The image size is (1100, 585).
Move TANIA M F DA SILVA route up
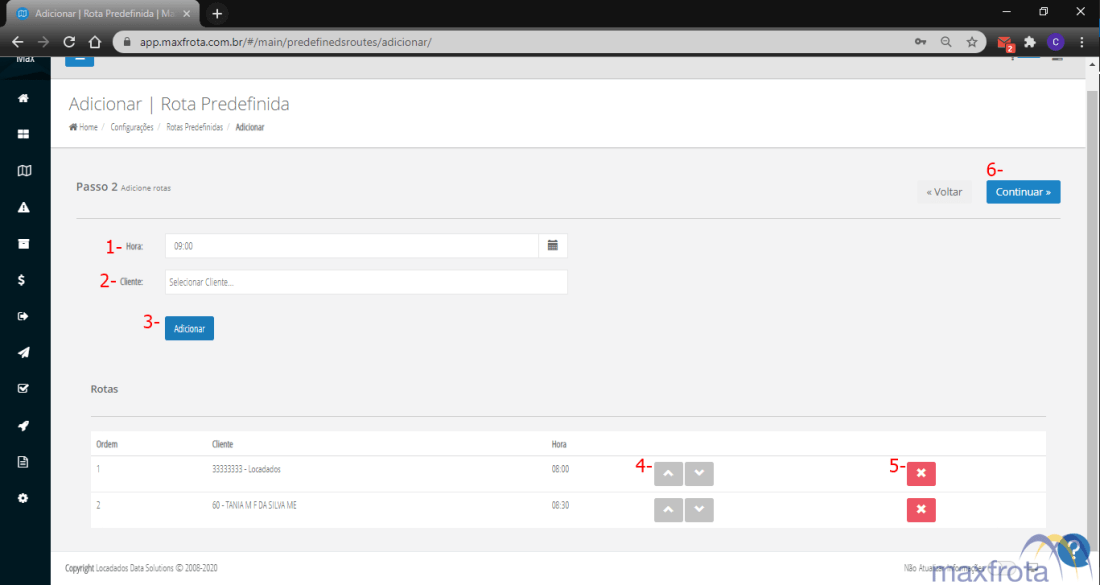click(x=668, y=510)
